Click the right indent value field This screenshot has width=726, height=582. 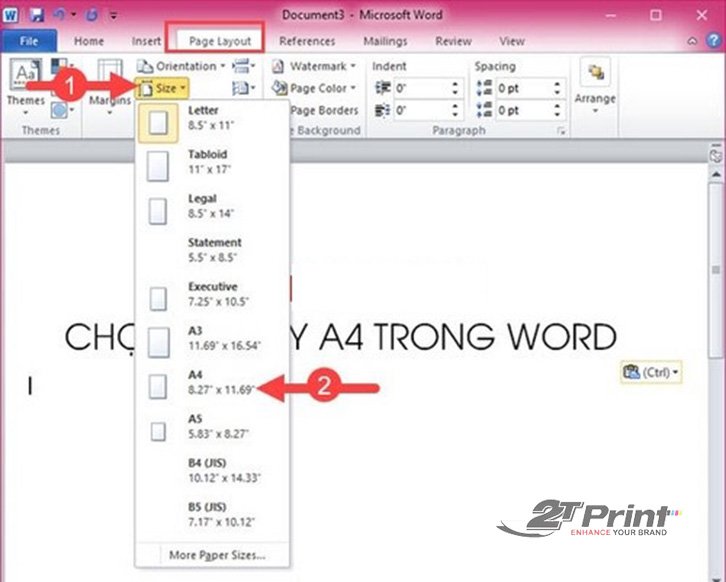tap(420, 110)
